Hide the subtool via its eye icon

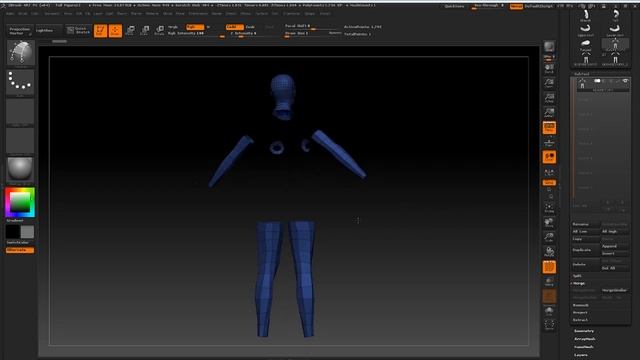[625, 81]
